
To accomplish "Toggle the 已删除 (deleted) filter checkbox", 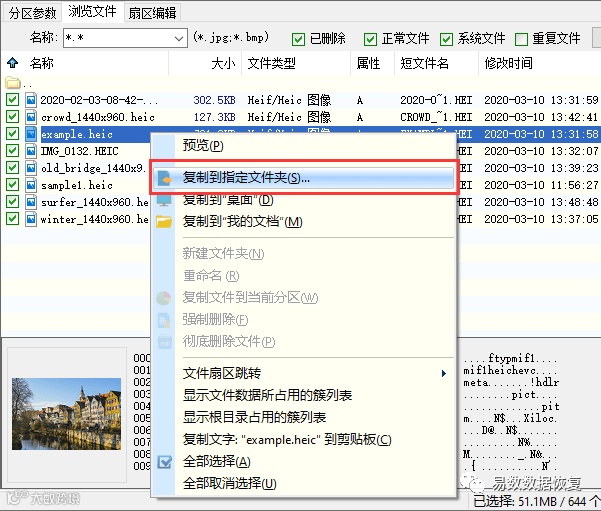I will click(x=298, y=39).
